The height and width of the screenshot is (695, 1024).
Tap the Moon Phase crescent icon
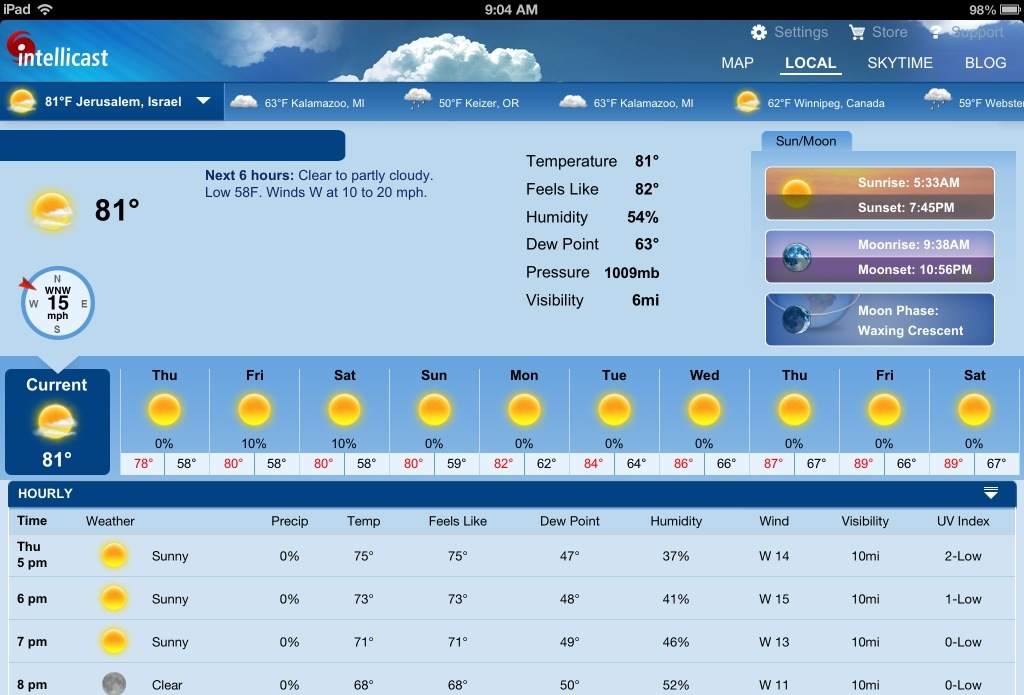click(x=796, y=320)
